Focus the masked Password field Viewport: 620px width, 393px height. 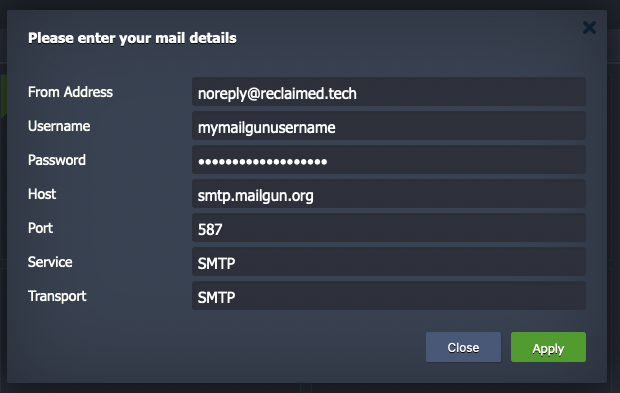[x=389, y=160]
